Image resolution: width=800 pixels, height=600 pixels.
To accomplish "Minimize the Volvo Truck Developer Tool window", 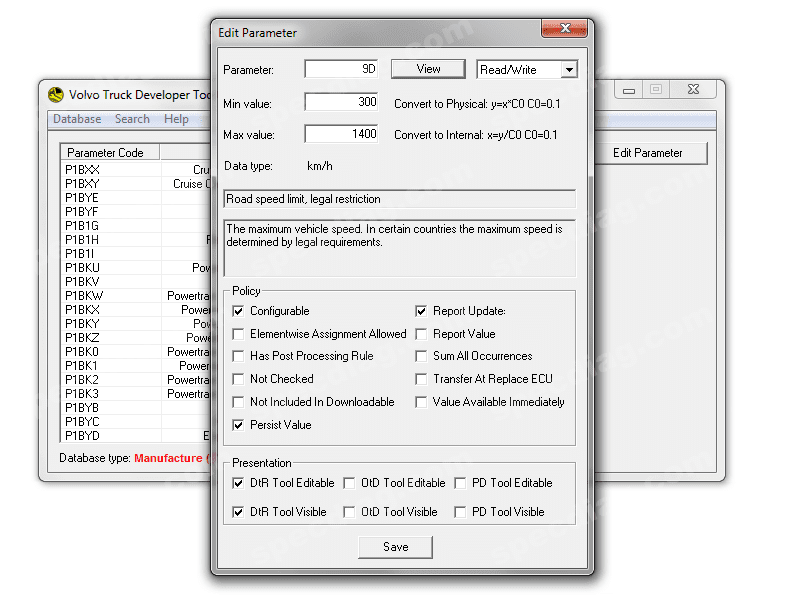I will click(629, 90).
